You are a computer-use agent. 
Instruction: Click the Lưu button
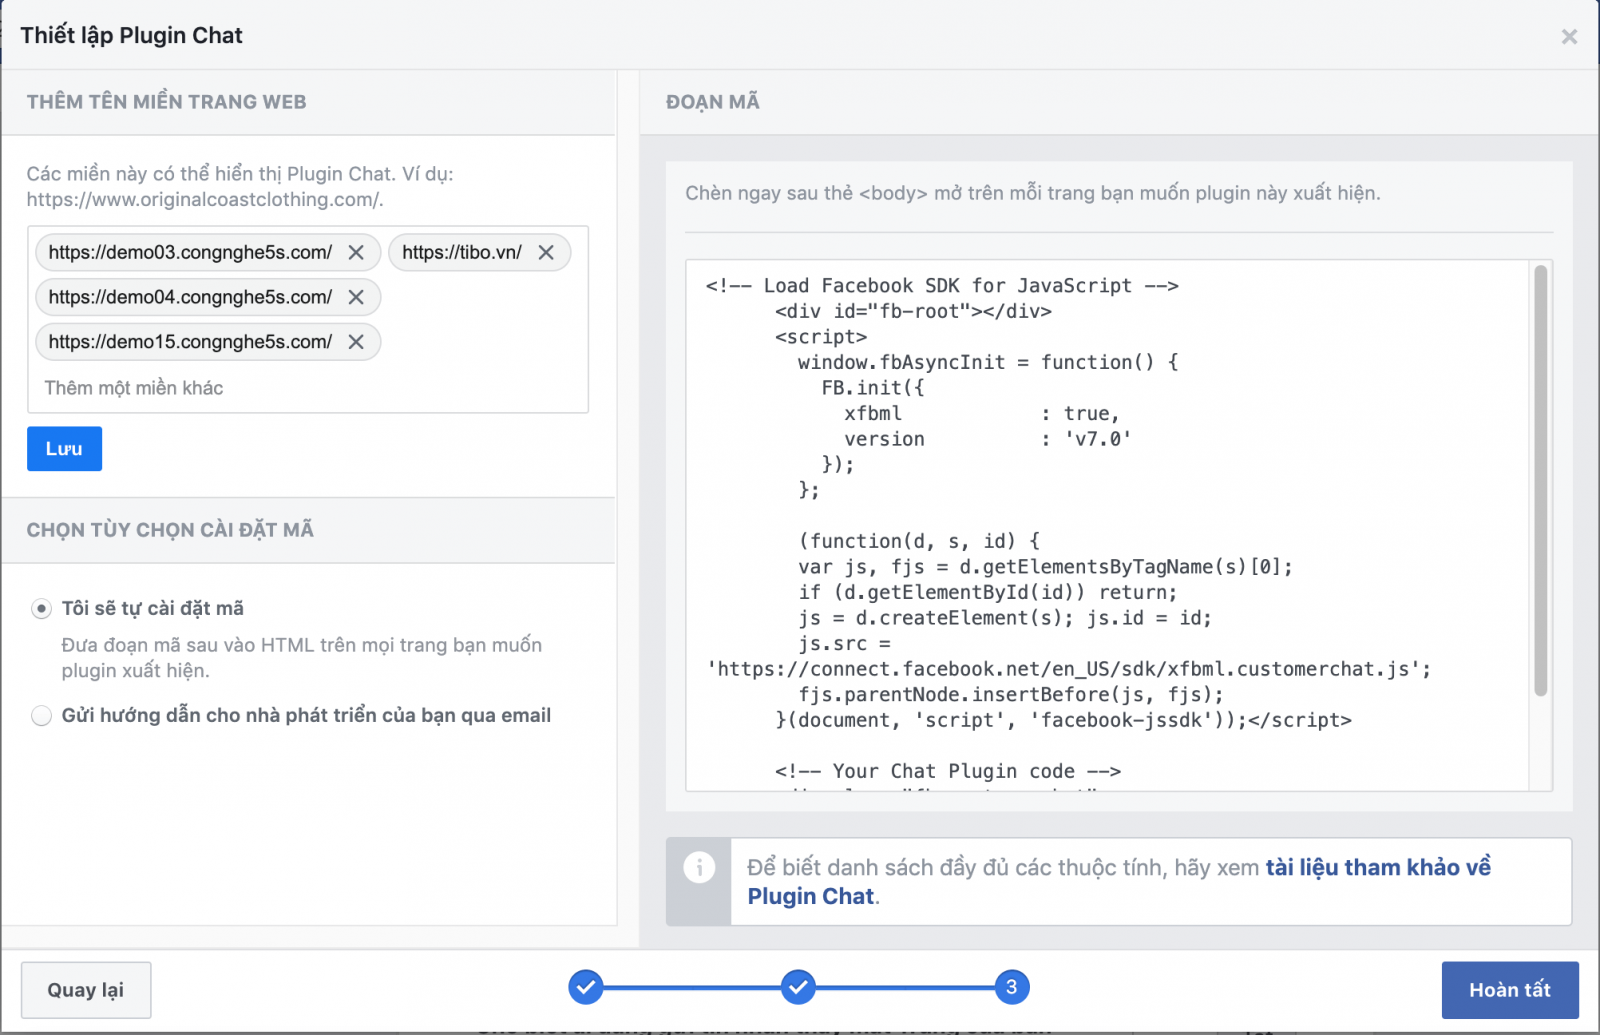64,449
